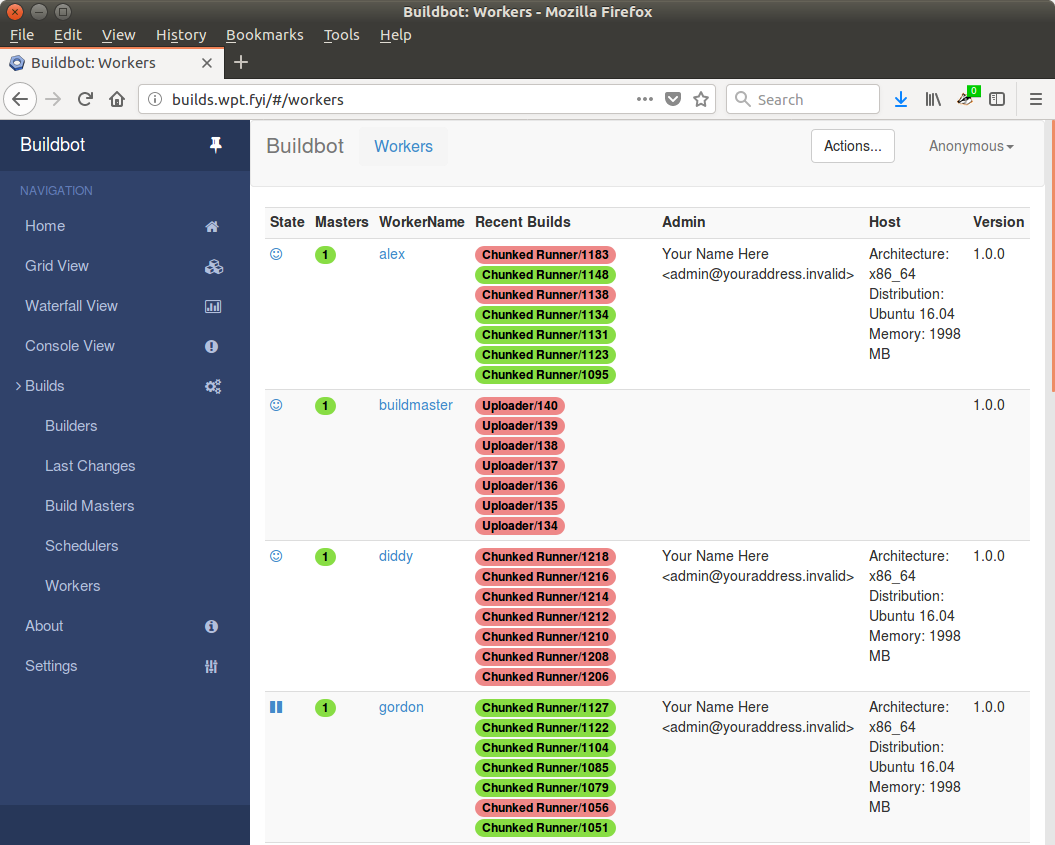
Task: Click the Uploader/140 red build badge
Action: (x=520, y=406)
